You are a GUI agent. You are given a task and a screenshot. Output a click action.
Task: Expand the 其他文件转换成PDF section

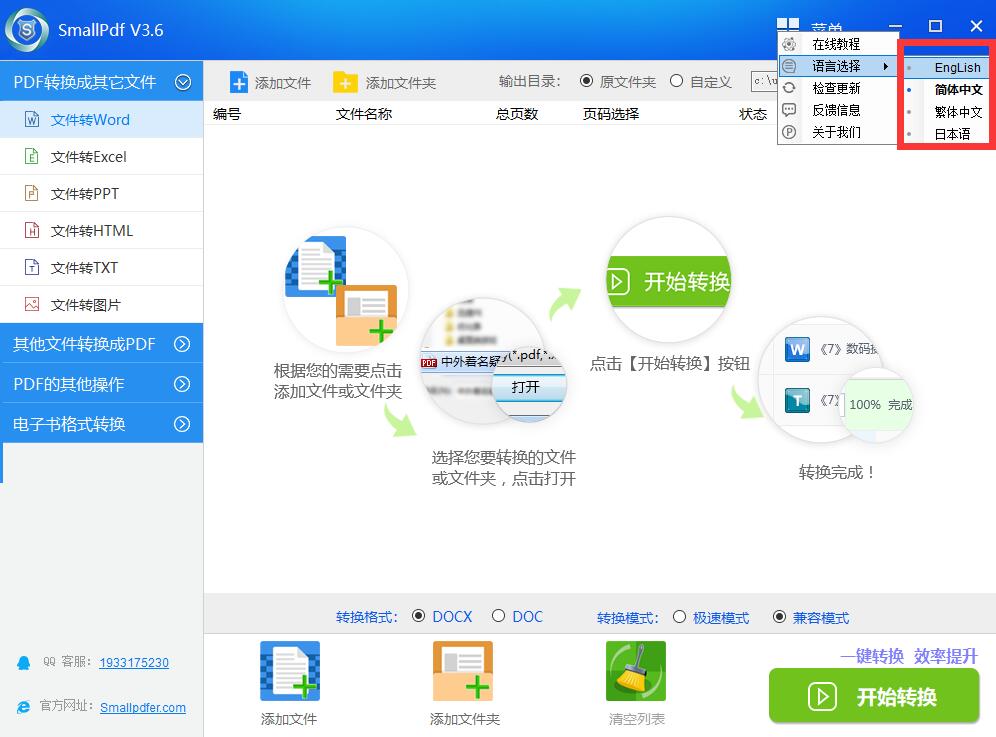pyautogui.click(x=182, y=344)
